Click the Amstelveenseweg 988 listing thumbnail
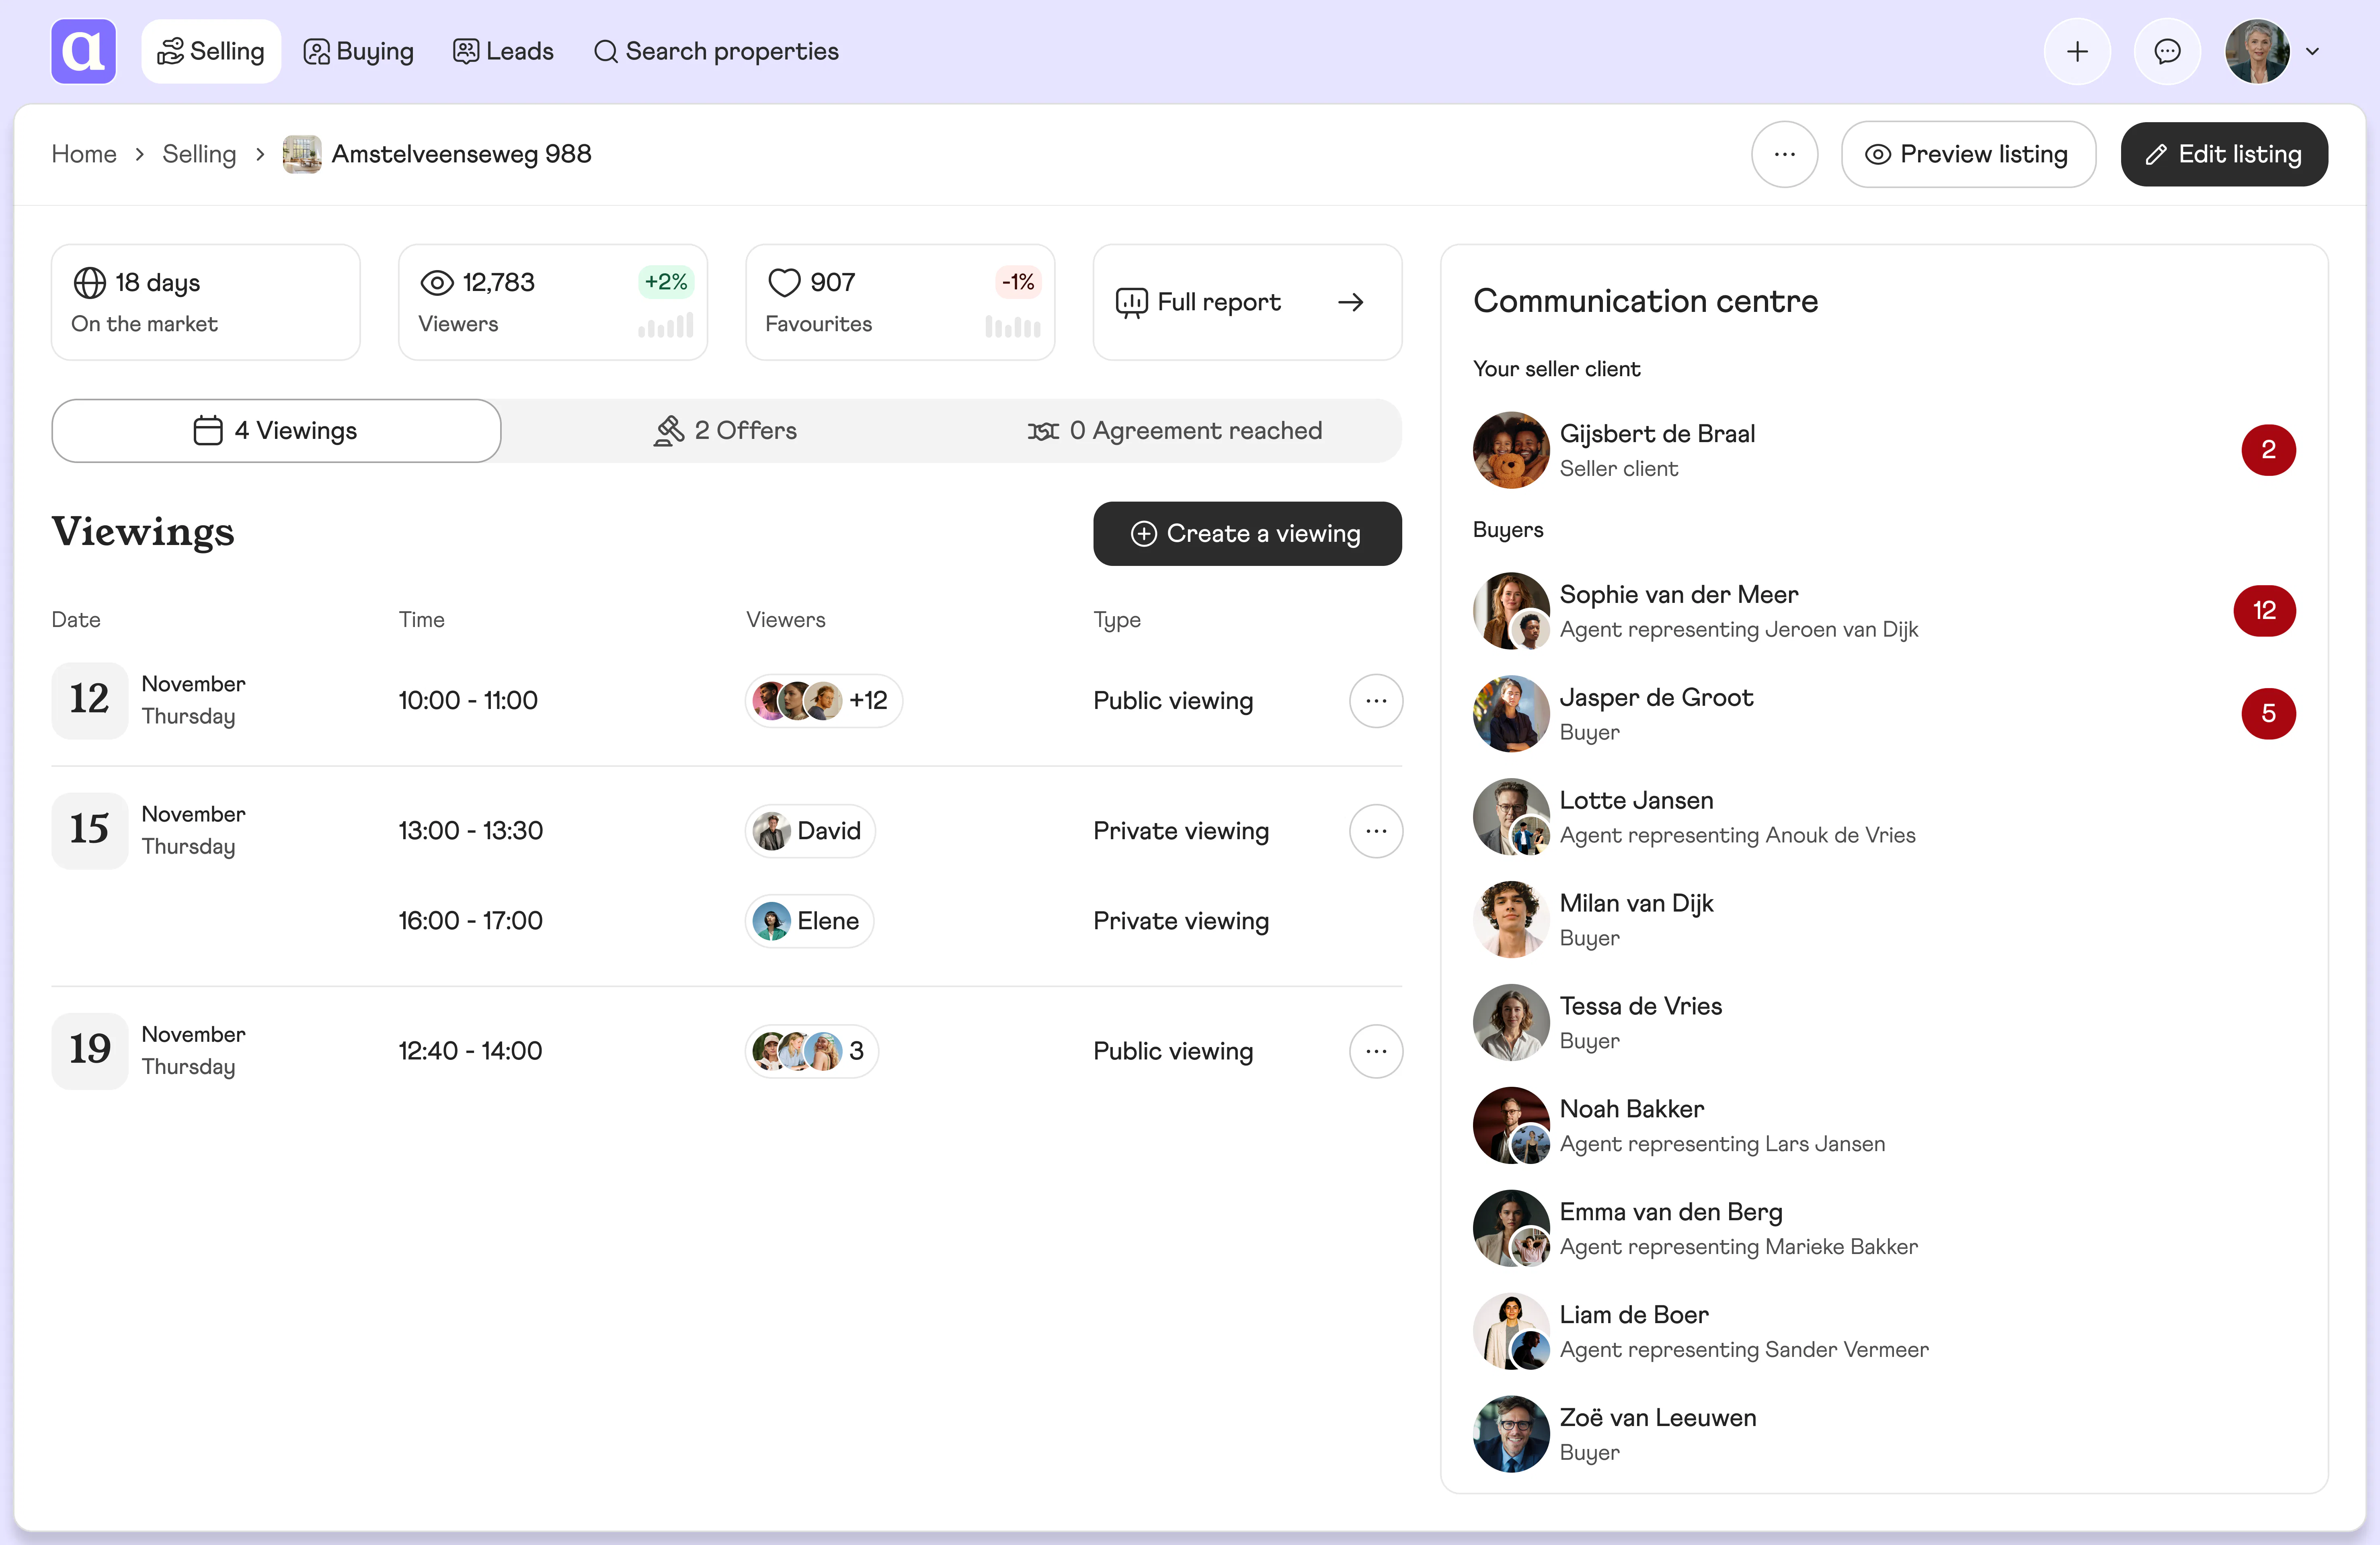2380x1545 pixels. [302, 154]
